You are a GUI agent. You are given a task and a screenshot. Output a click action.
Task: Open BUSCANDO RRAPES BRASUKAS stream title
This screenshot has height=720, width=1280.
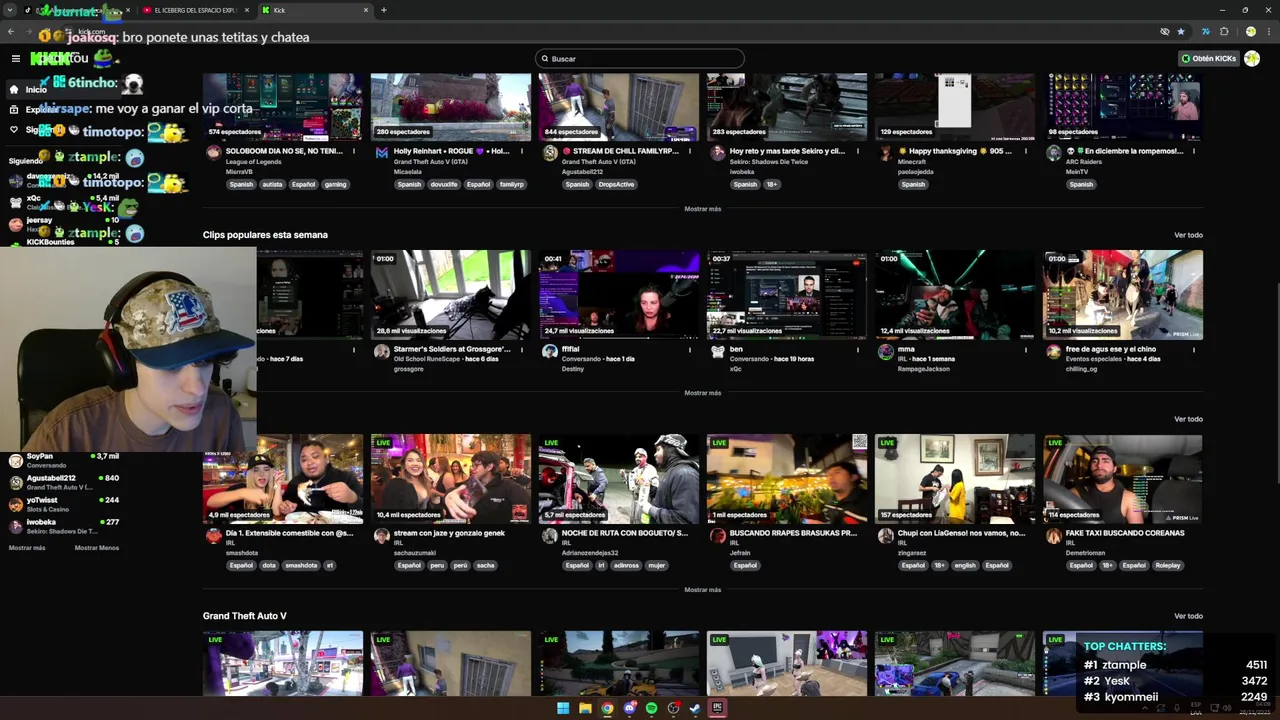pos(793,533)
